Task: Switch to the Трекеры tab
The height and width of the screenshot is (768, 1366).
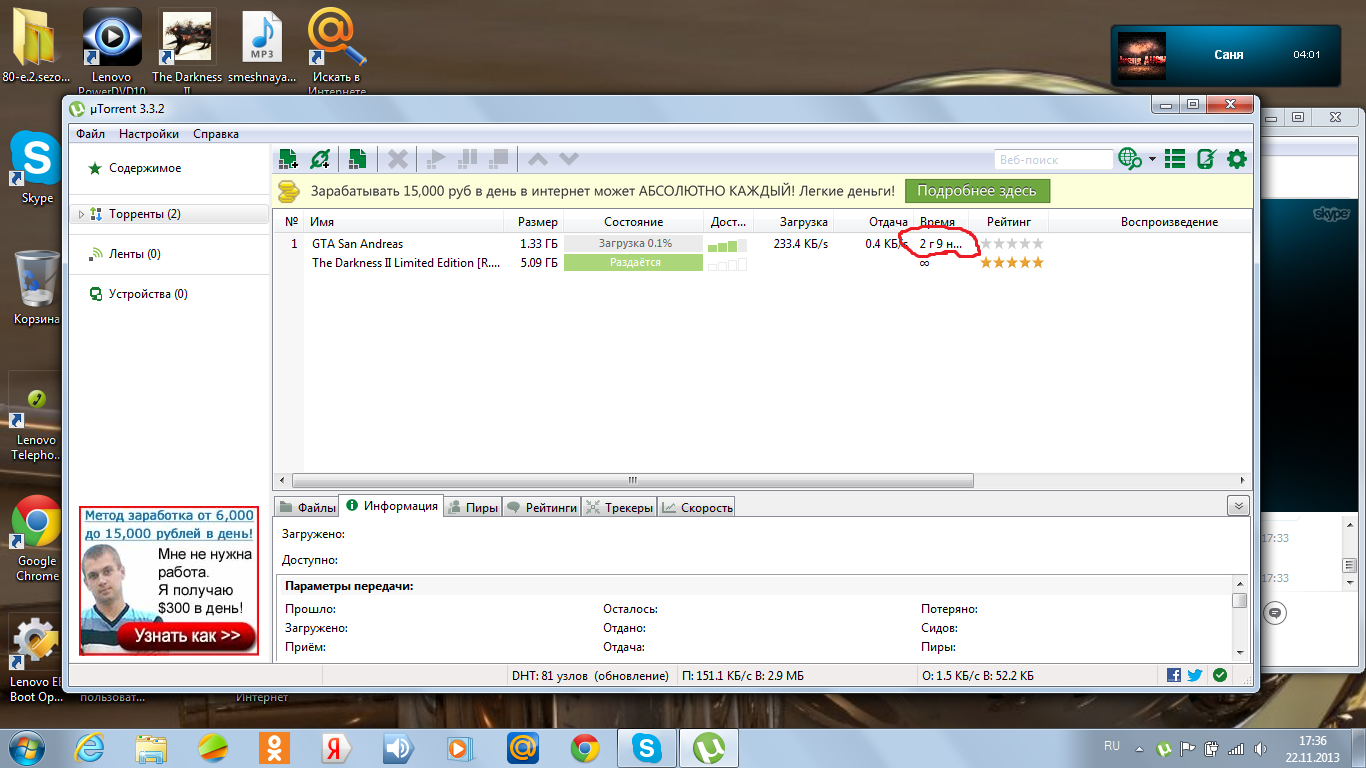Action: [x=619, y=507]
